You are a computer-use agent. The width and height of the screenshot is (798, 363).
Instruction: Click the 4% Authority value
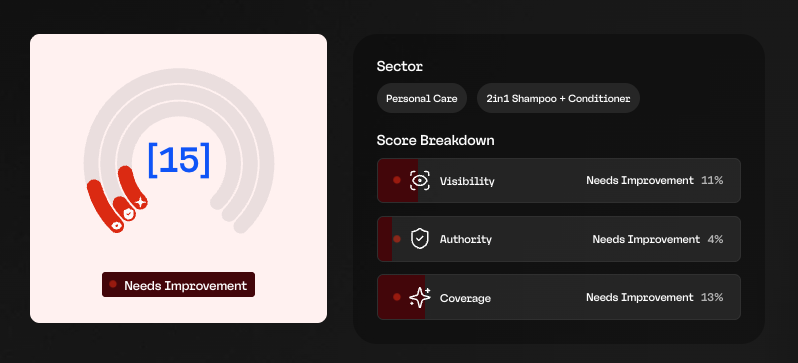point(715,239)
